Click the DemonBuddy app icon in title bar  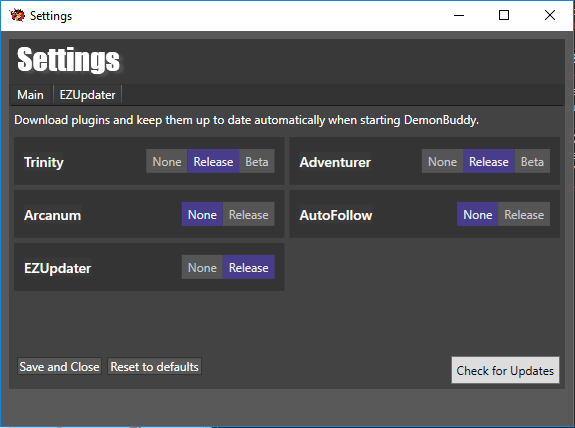(17, 15)
